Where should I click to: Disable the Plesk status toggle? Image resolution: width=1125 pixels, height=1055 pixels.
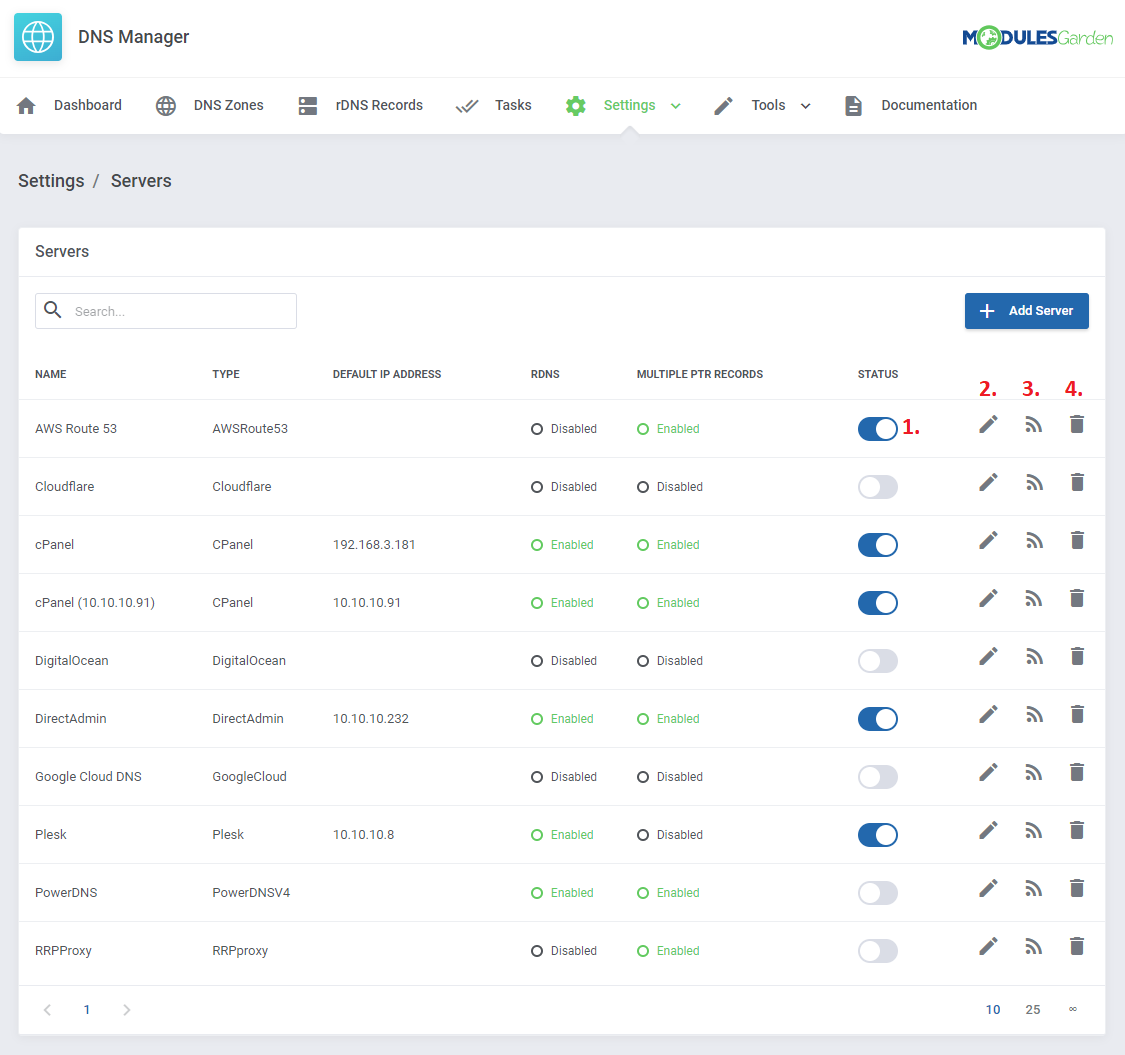877,835
